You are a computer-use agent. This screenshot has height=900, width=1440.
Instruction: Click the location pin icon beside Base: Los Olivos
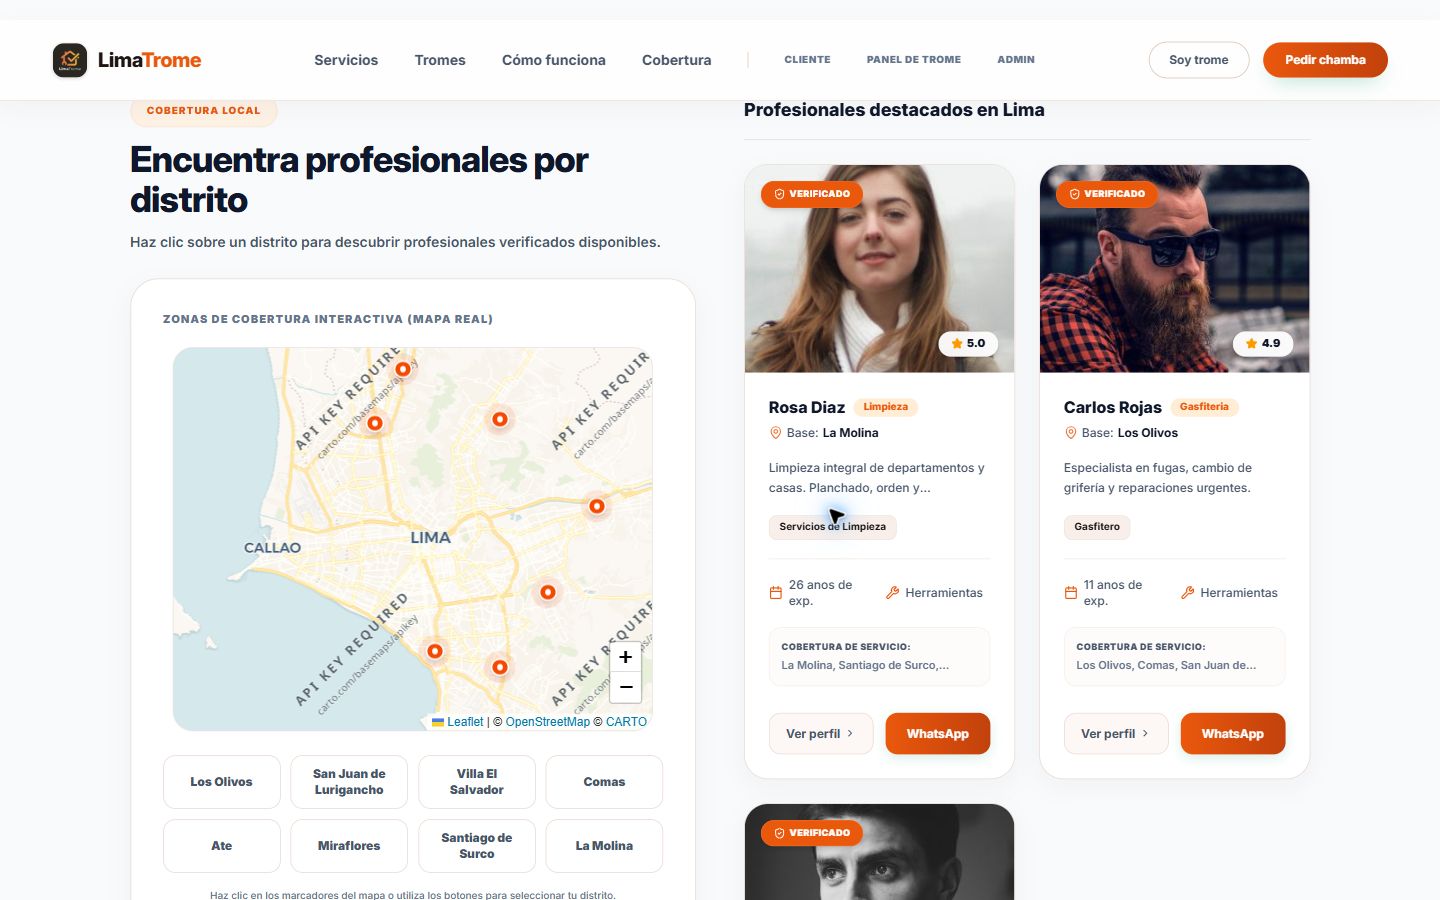[x=1070, y=433]
